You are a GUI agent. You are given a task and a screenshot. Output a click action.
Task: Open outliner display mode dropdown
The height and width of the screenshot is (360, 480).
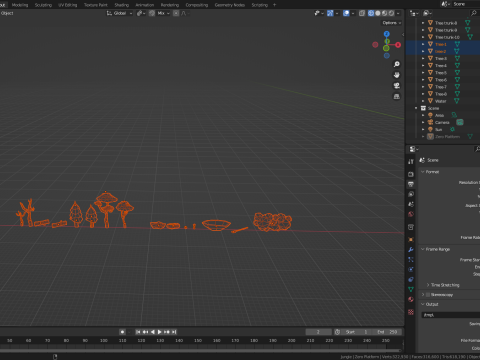428,13
